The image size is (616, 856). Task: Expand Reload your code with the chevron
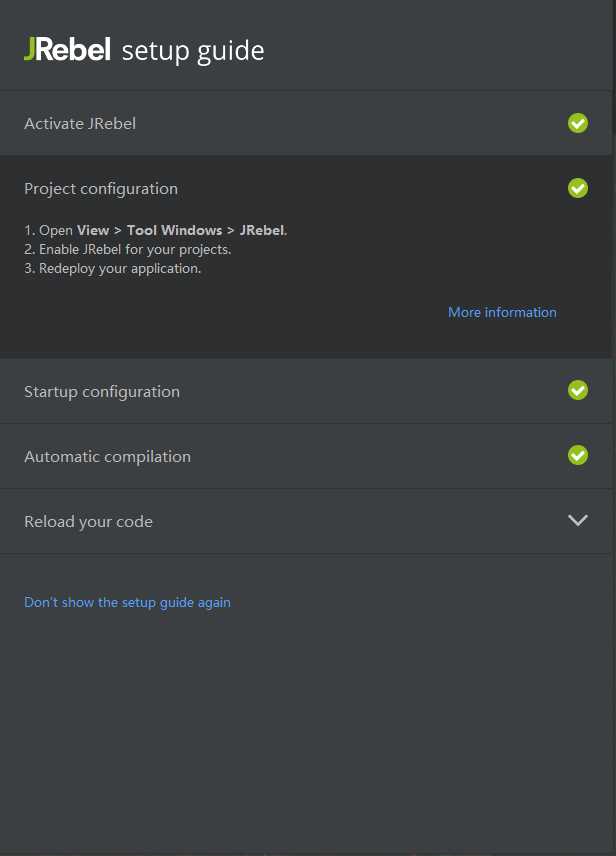click(578, 520)
